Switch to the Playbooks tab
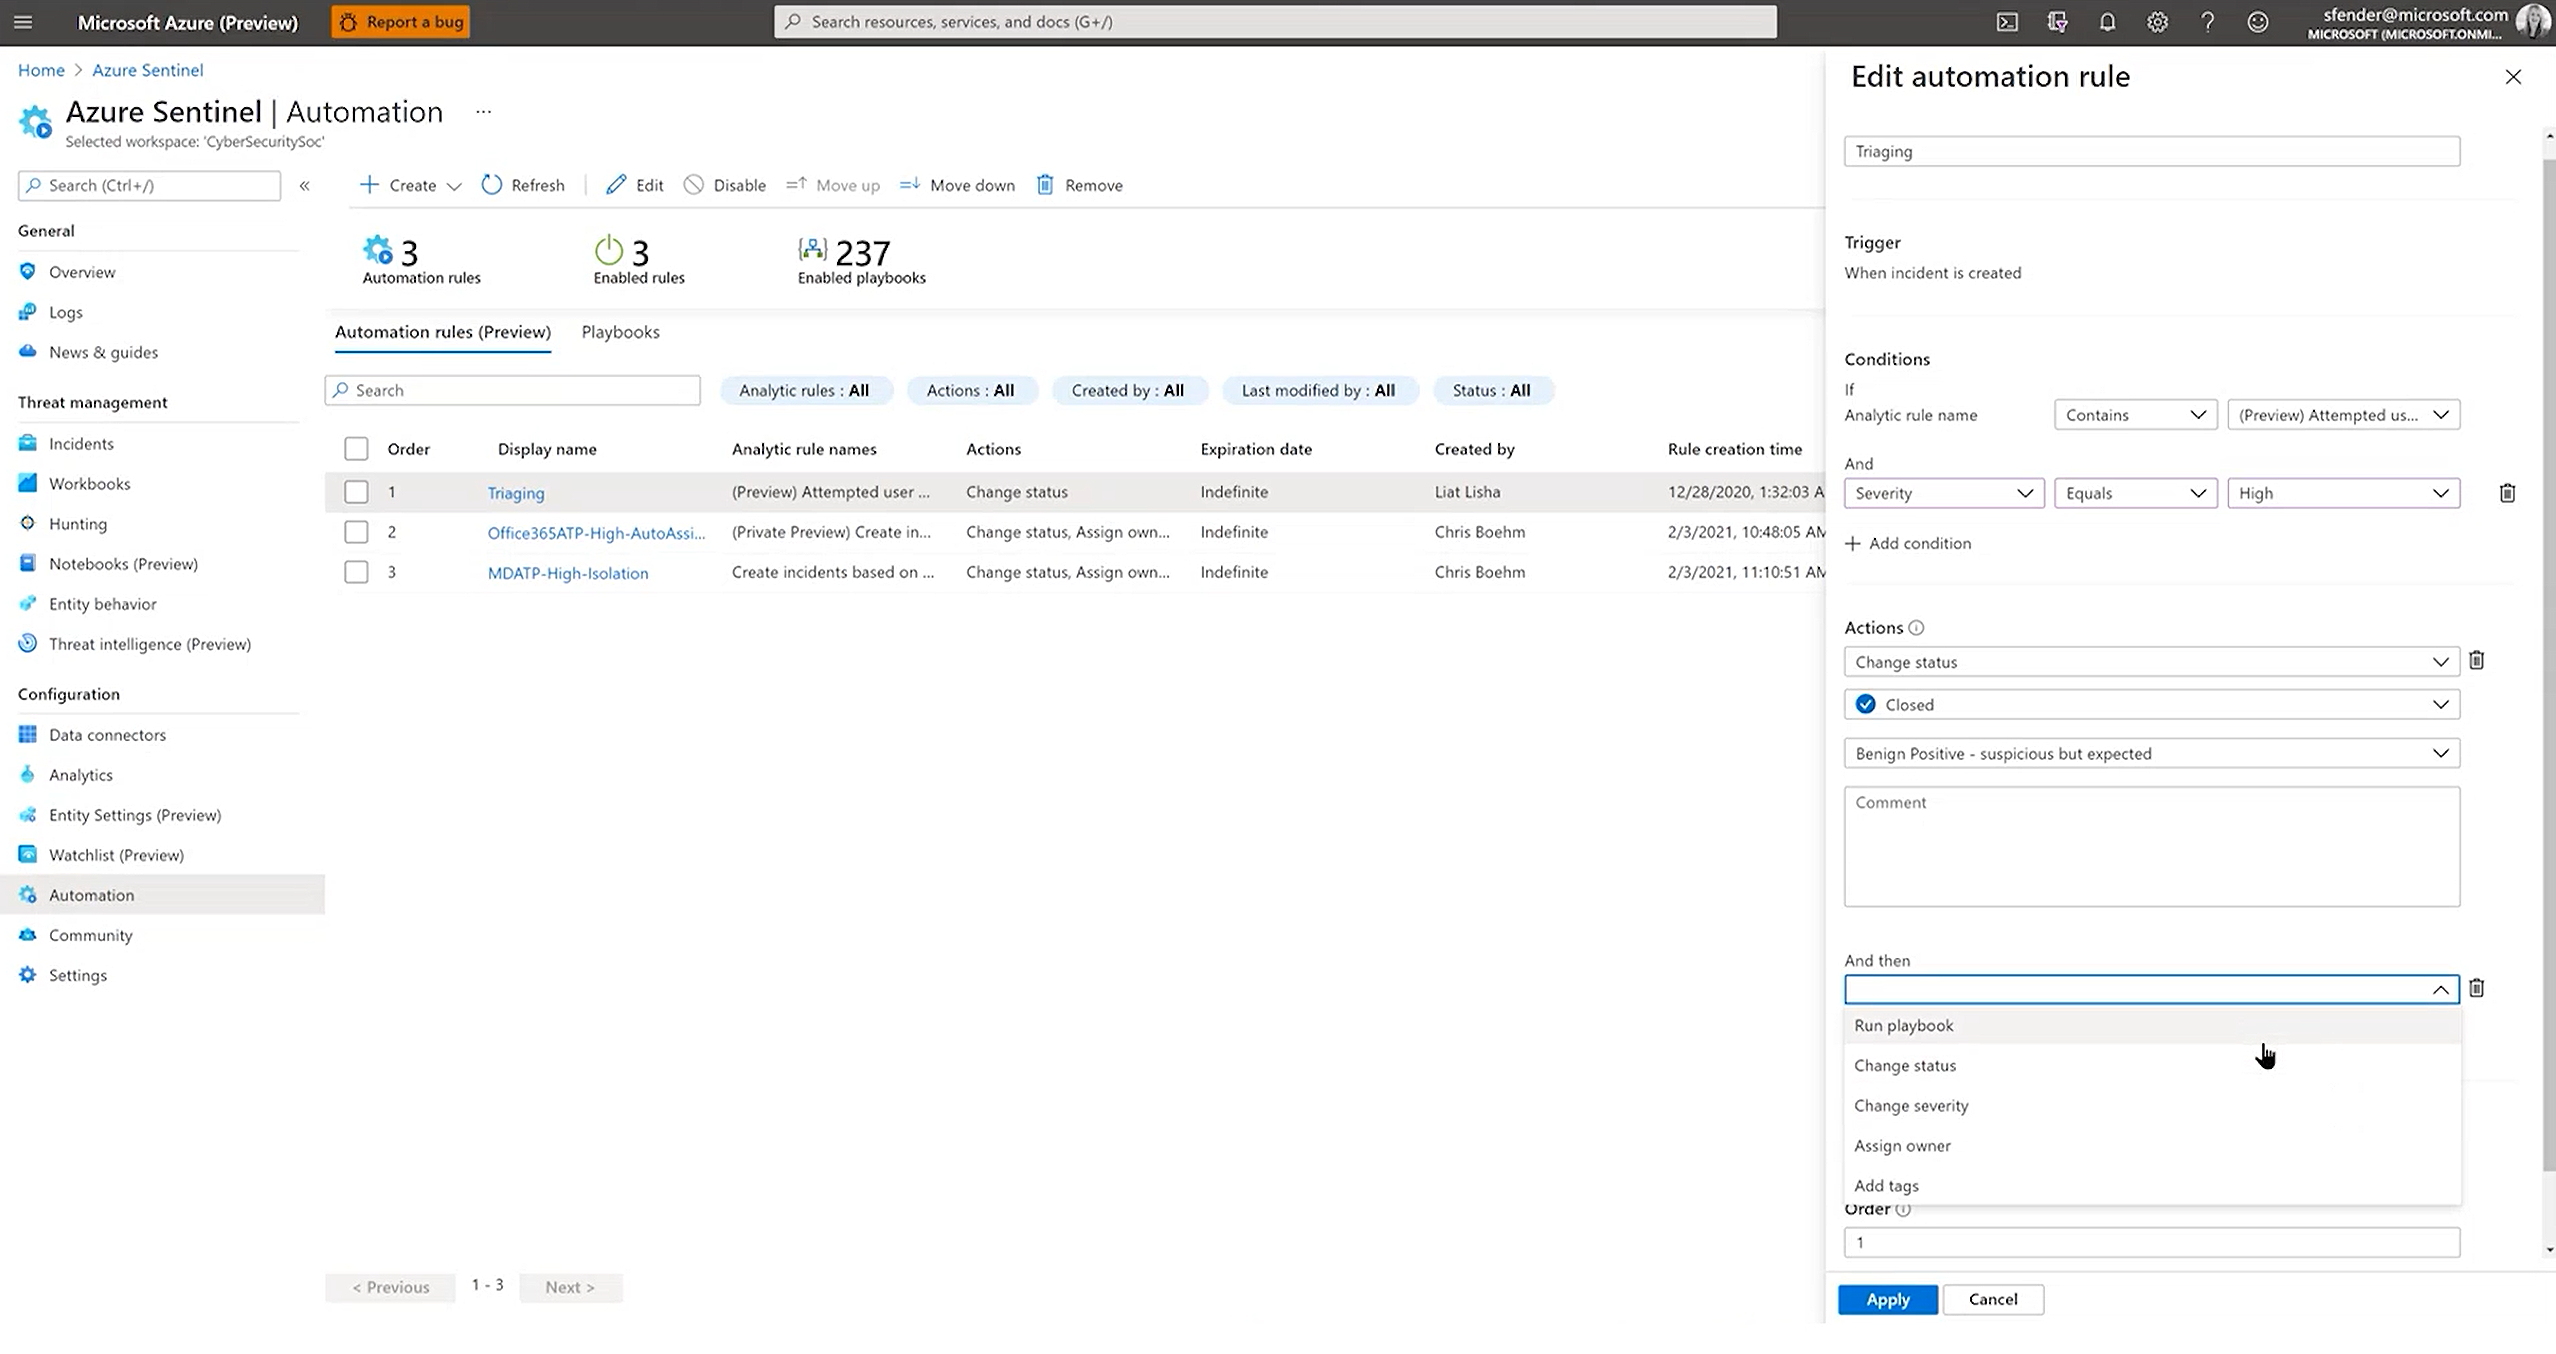Image resolution: width=2556 pixels, height=1354 pixels. tap(620, 331)
